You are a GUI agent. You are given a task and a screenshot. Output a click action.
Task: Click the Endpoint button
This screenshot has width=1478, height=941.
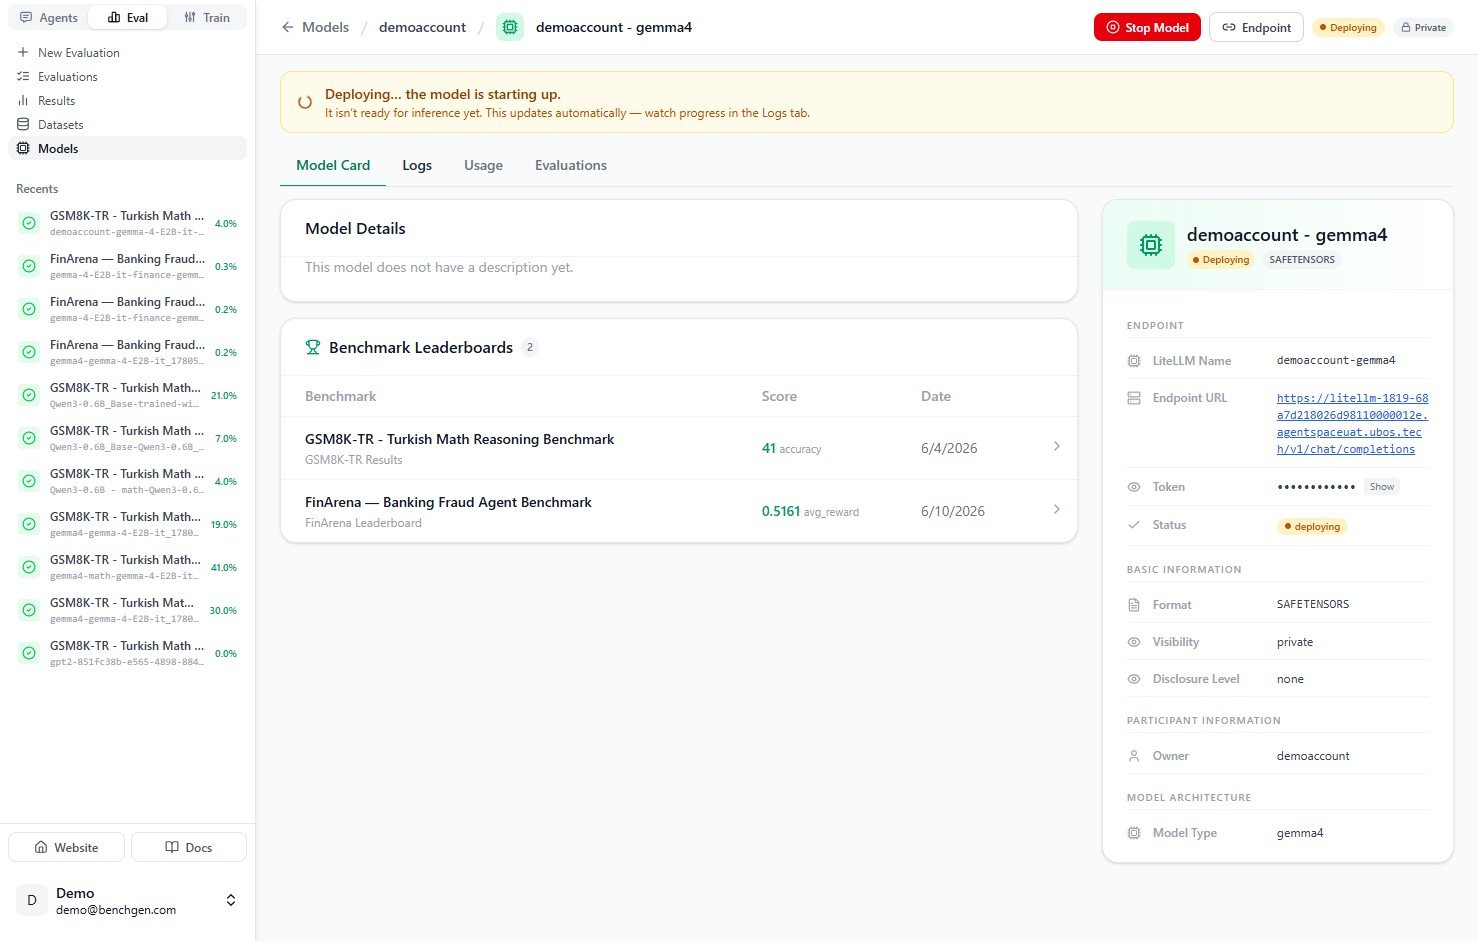click(x=1256, y=28)
